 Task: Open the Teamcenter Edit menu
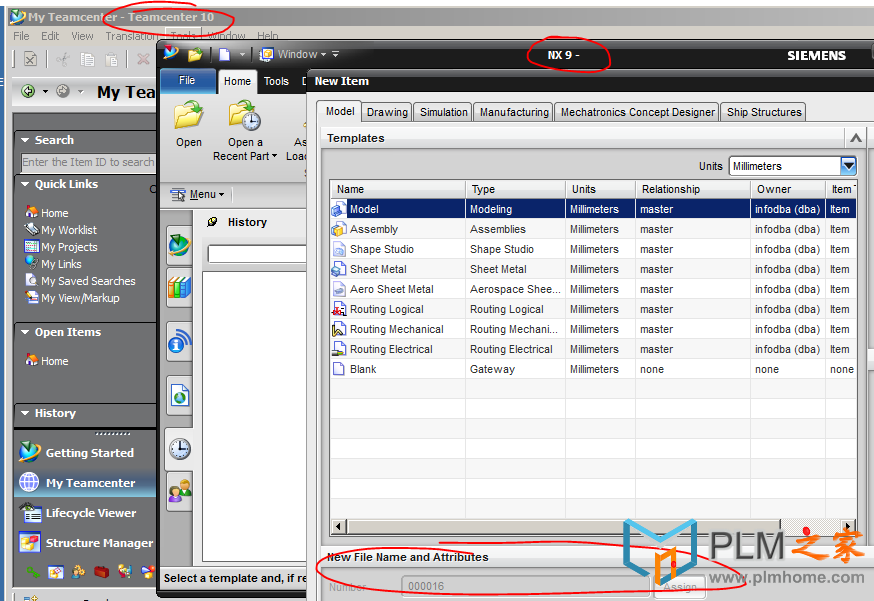[x=50, y=36]
